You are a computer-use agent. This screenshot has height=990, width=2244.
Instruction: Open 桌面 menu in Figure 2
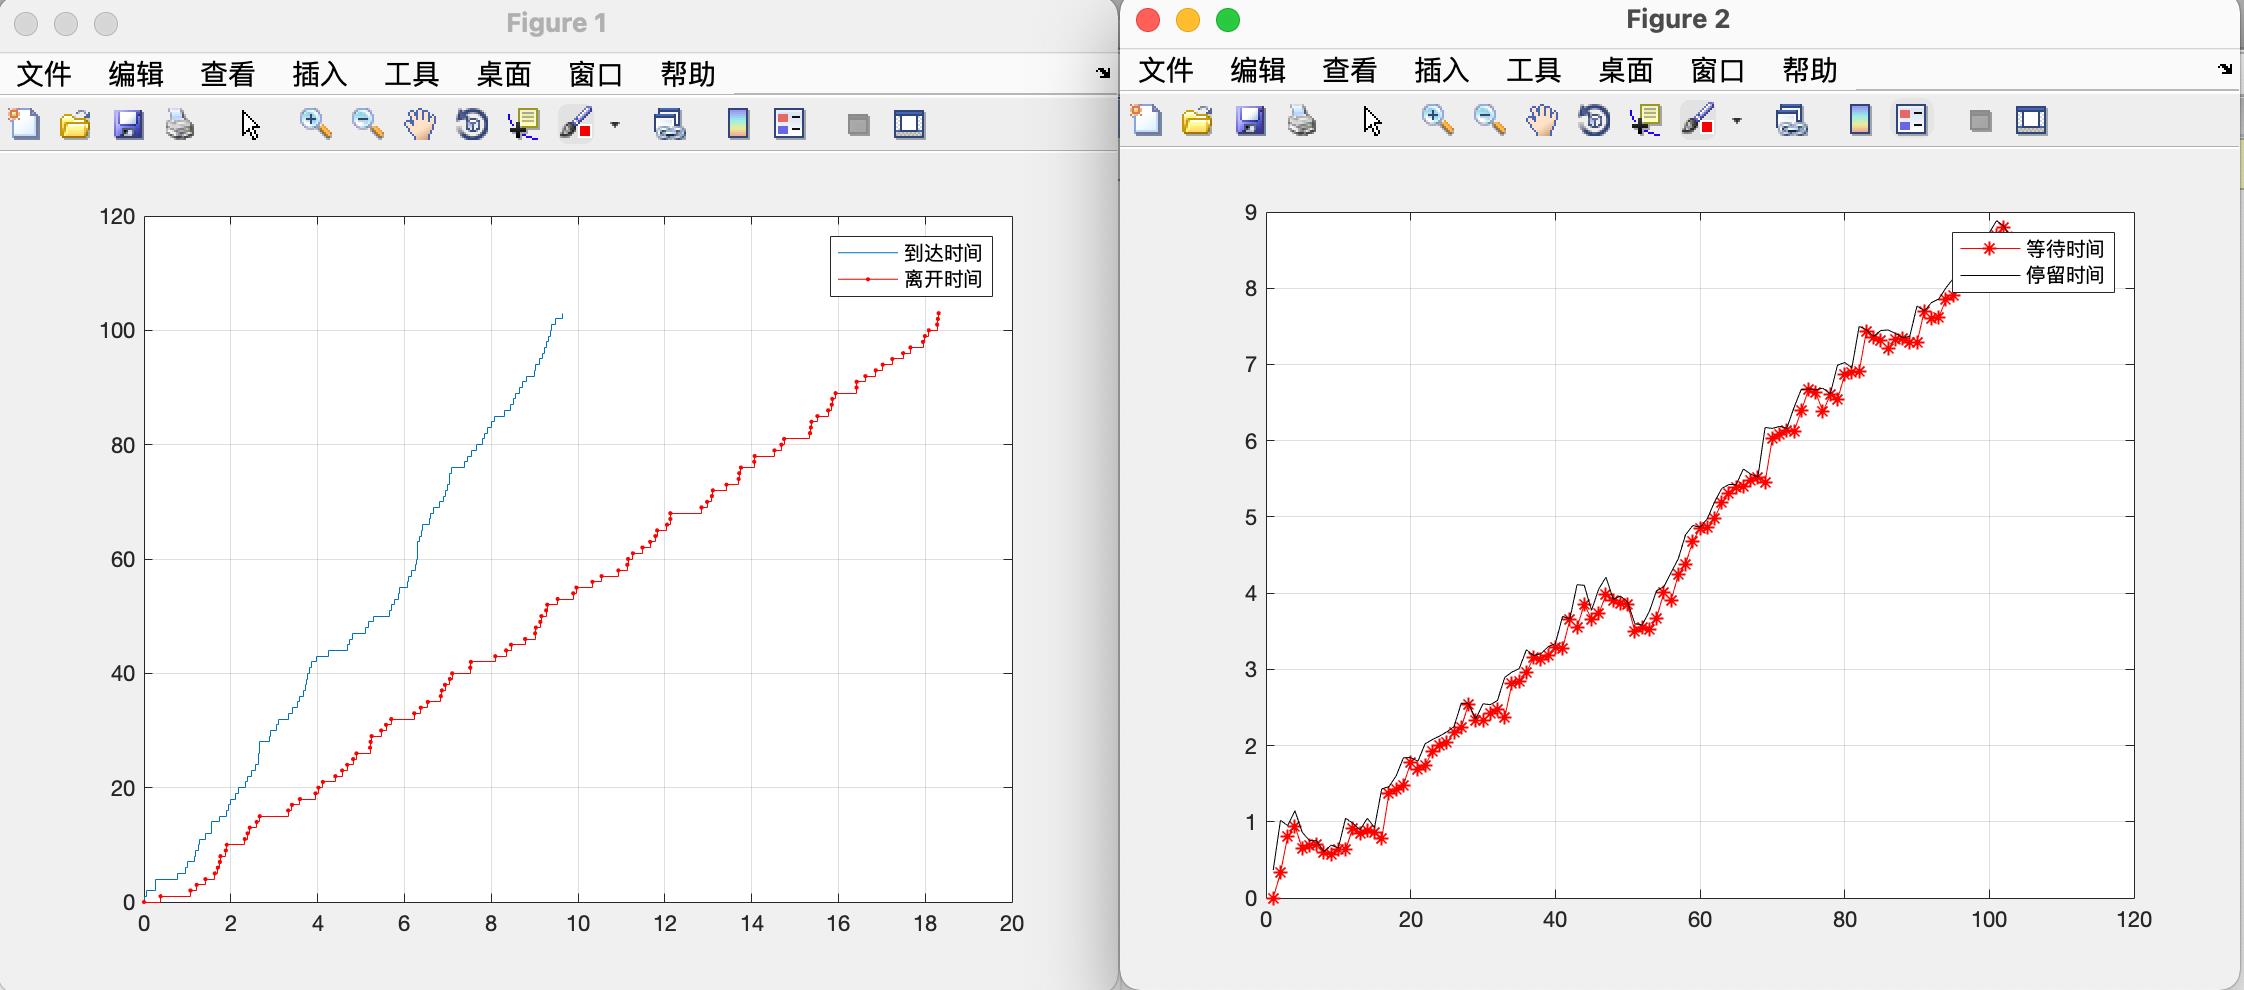[1626, 70]
